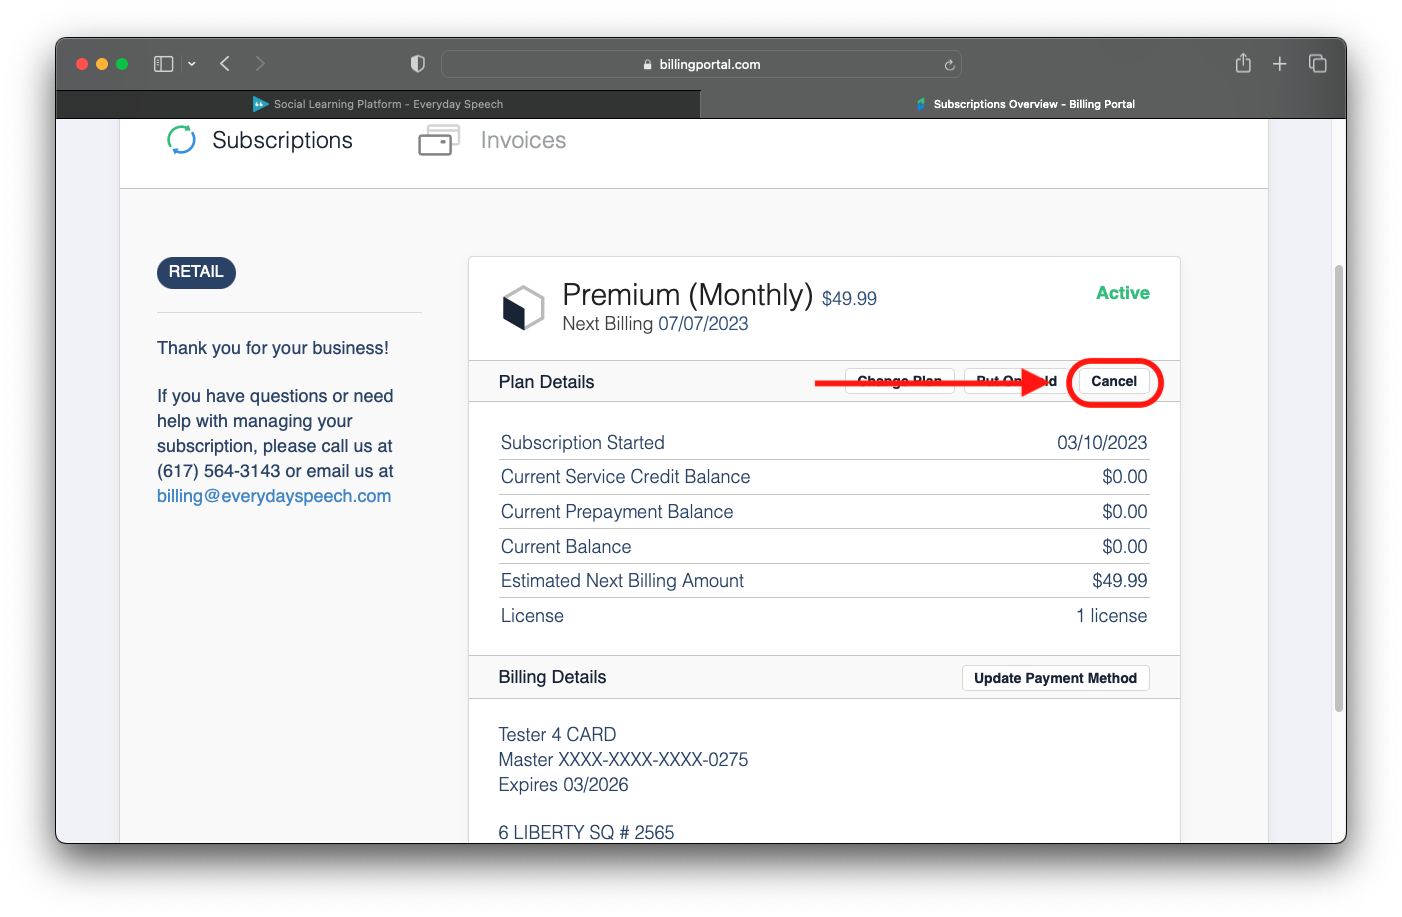
Task: Click the Premium plan cube icon
Action: click(522, 307)
